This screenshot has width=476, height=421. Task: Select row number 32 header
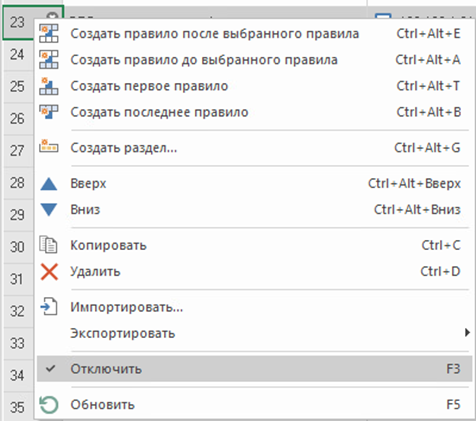[x=17, y=311]
